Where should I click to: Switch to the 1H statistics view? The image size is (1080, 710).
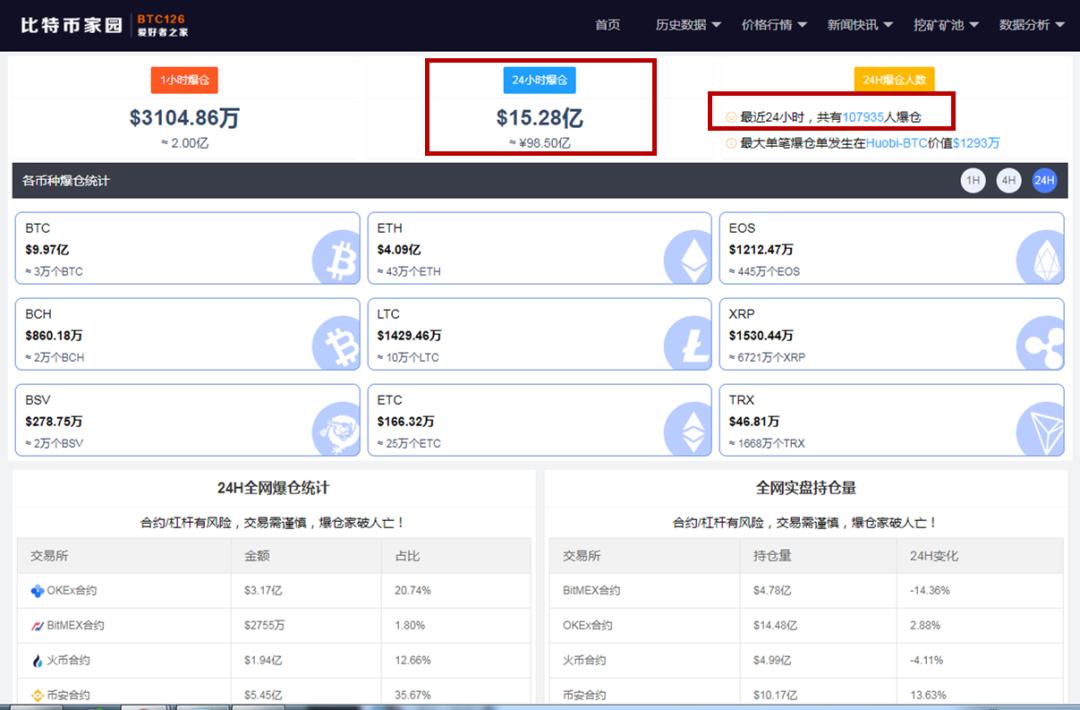973,181
